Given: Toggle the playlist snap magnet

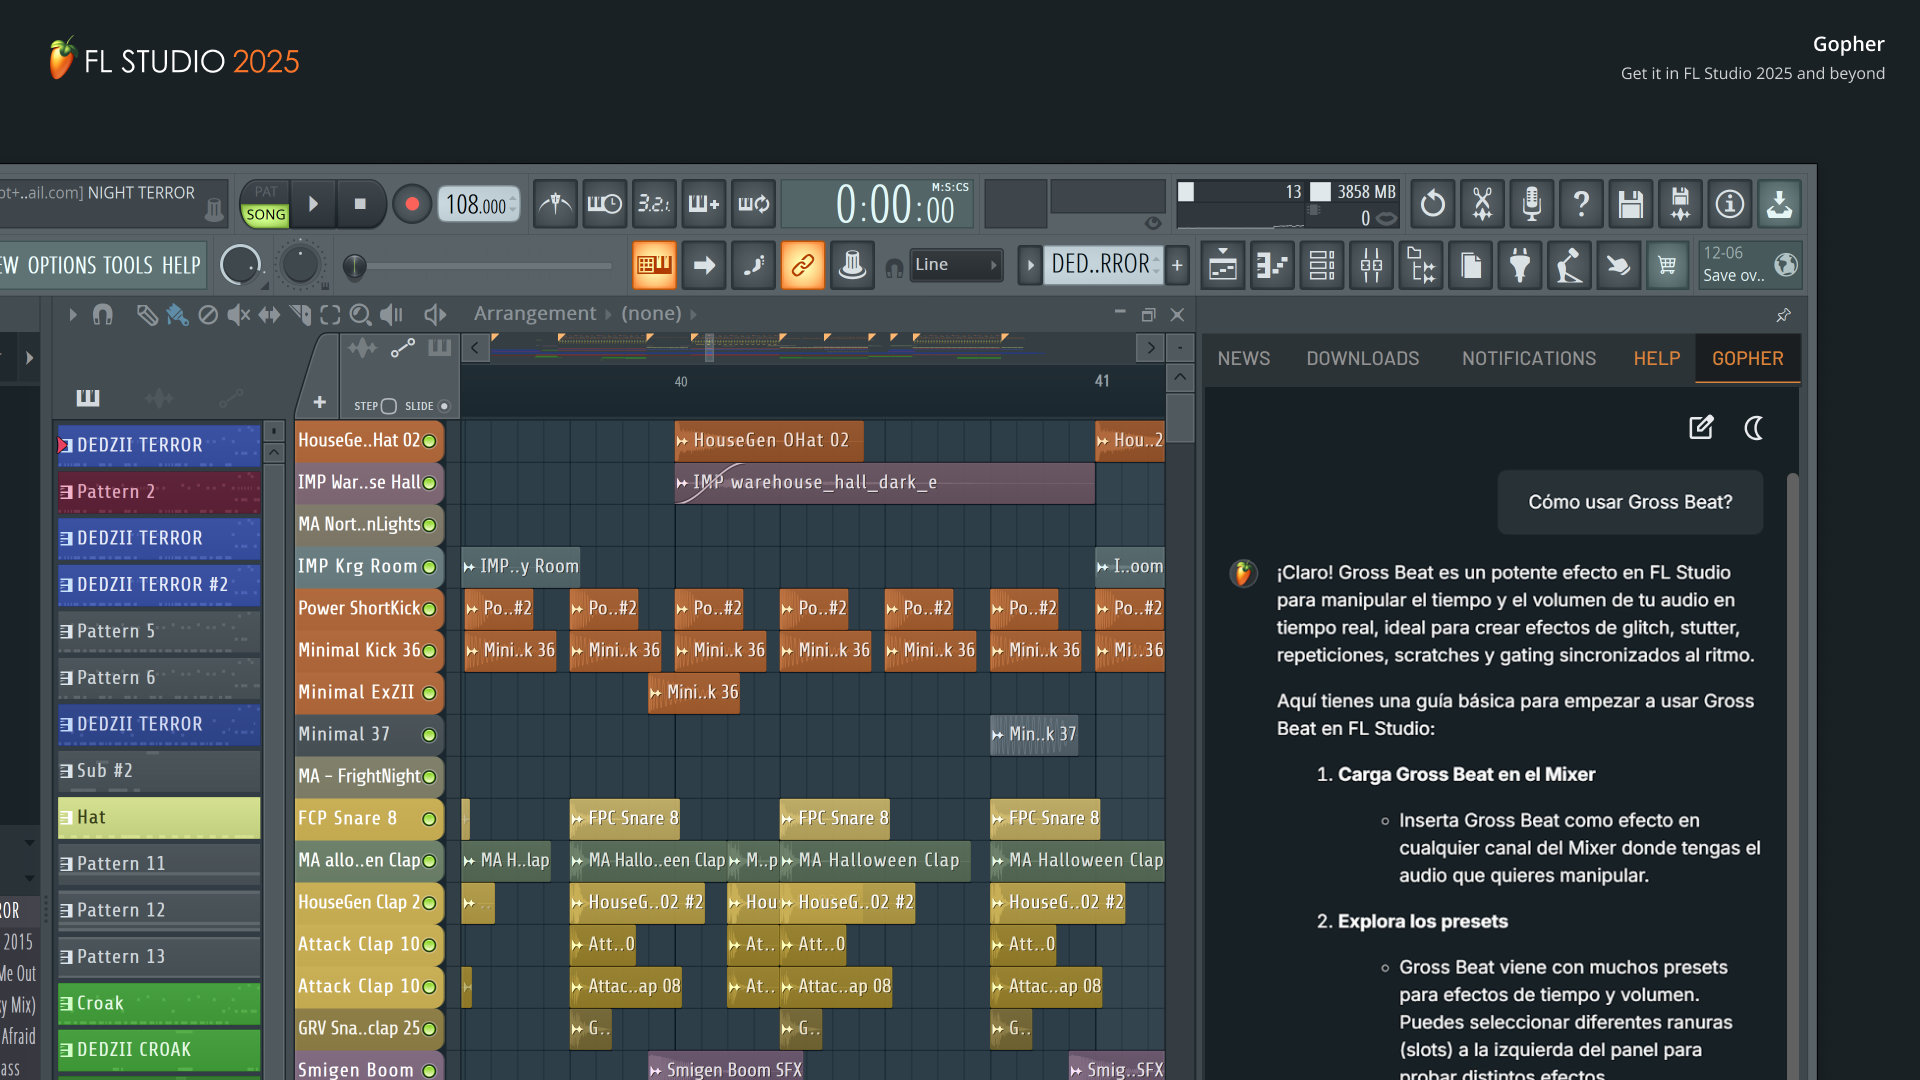Looking at the screenshot, I should click(102, 315).
